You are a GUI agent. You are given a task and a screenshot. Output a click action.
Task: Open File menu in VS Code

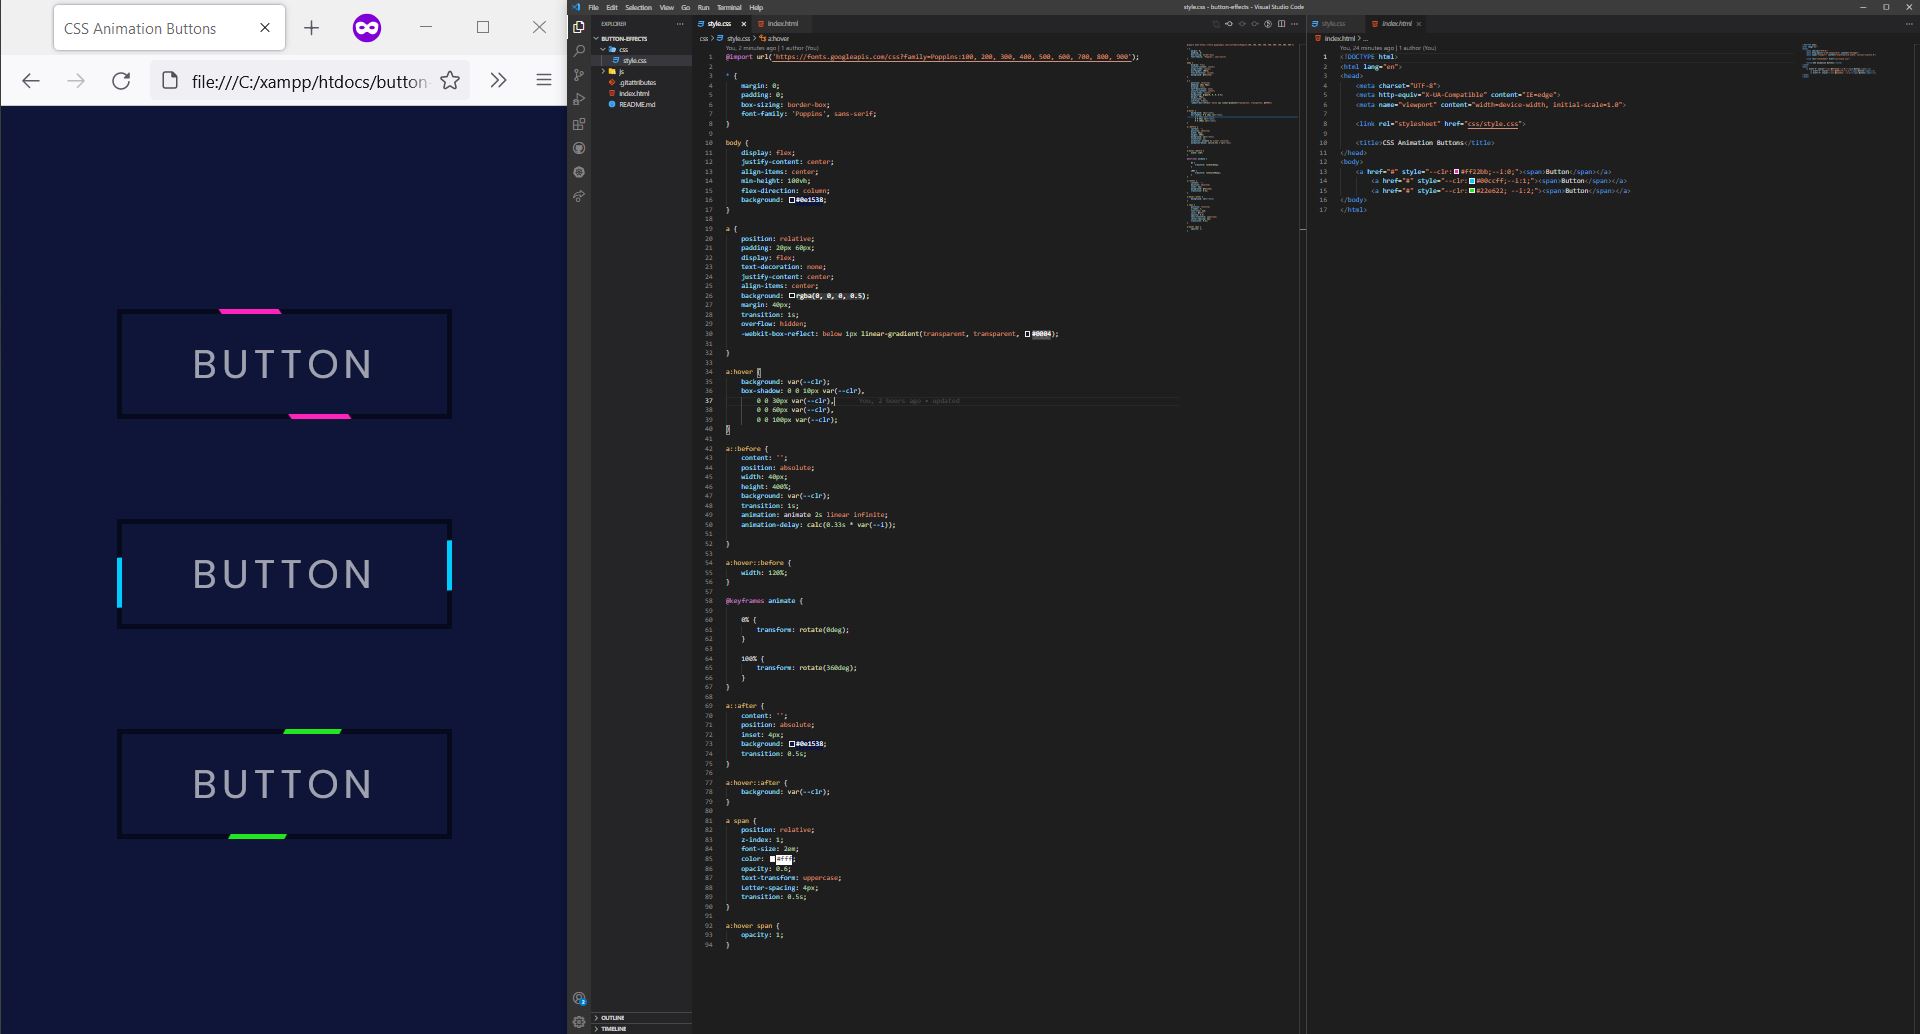pyautogui.click(x=593, y=7)
